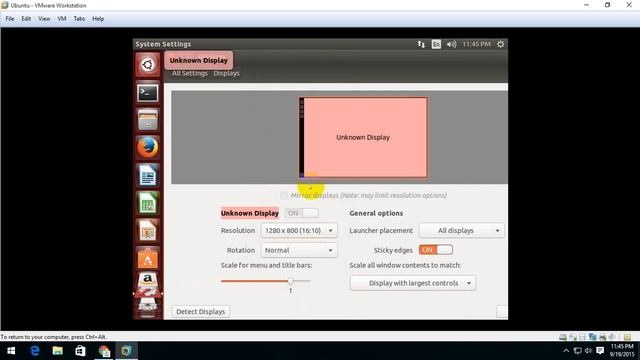Open the keyboard language indicator in Ubuntu panel
640x360 pixels.
tap(436, 44)
